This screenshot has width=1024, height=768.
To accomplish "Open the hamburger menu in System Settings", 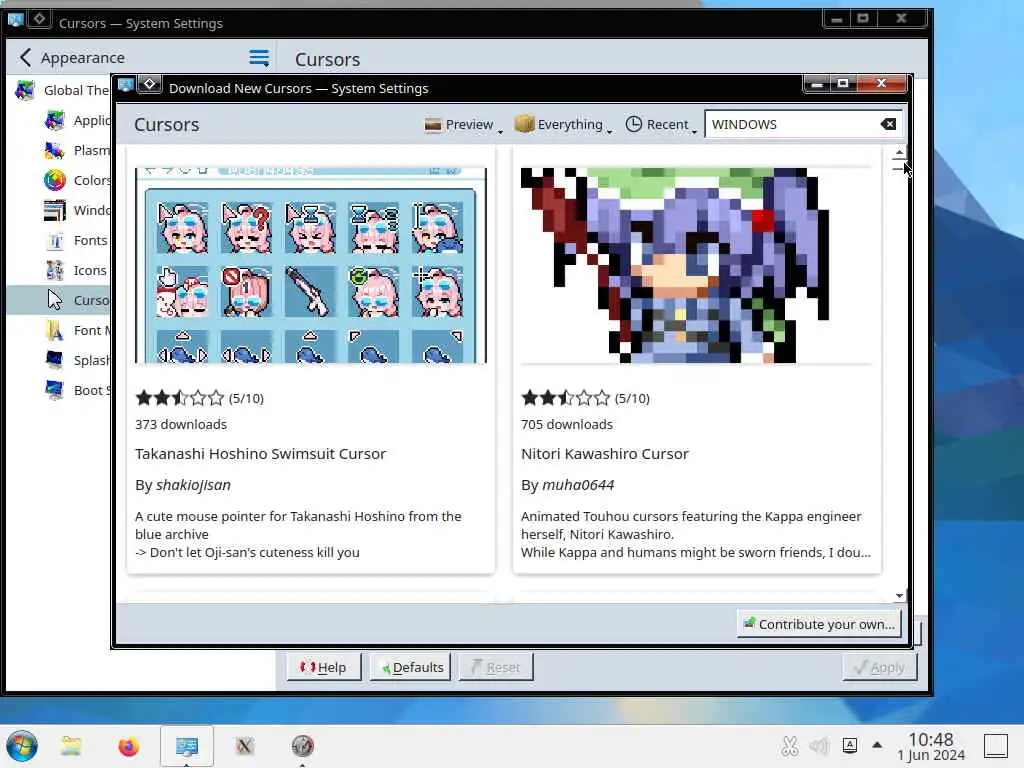I will click(259, 57).
